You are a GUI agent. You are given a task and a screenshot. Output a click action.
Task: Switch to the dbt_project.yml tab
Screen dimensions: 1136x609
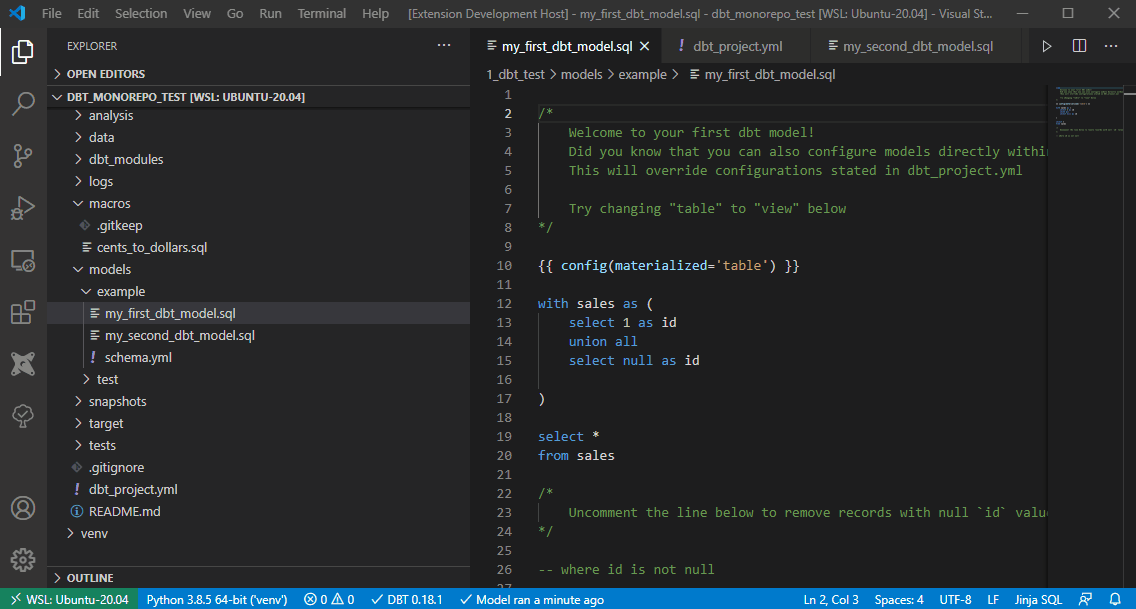coord(737,46)
